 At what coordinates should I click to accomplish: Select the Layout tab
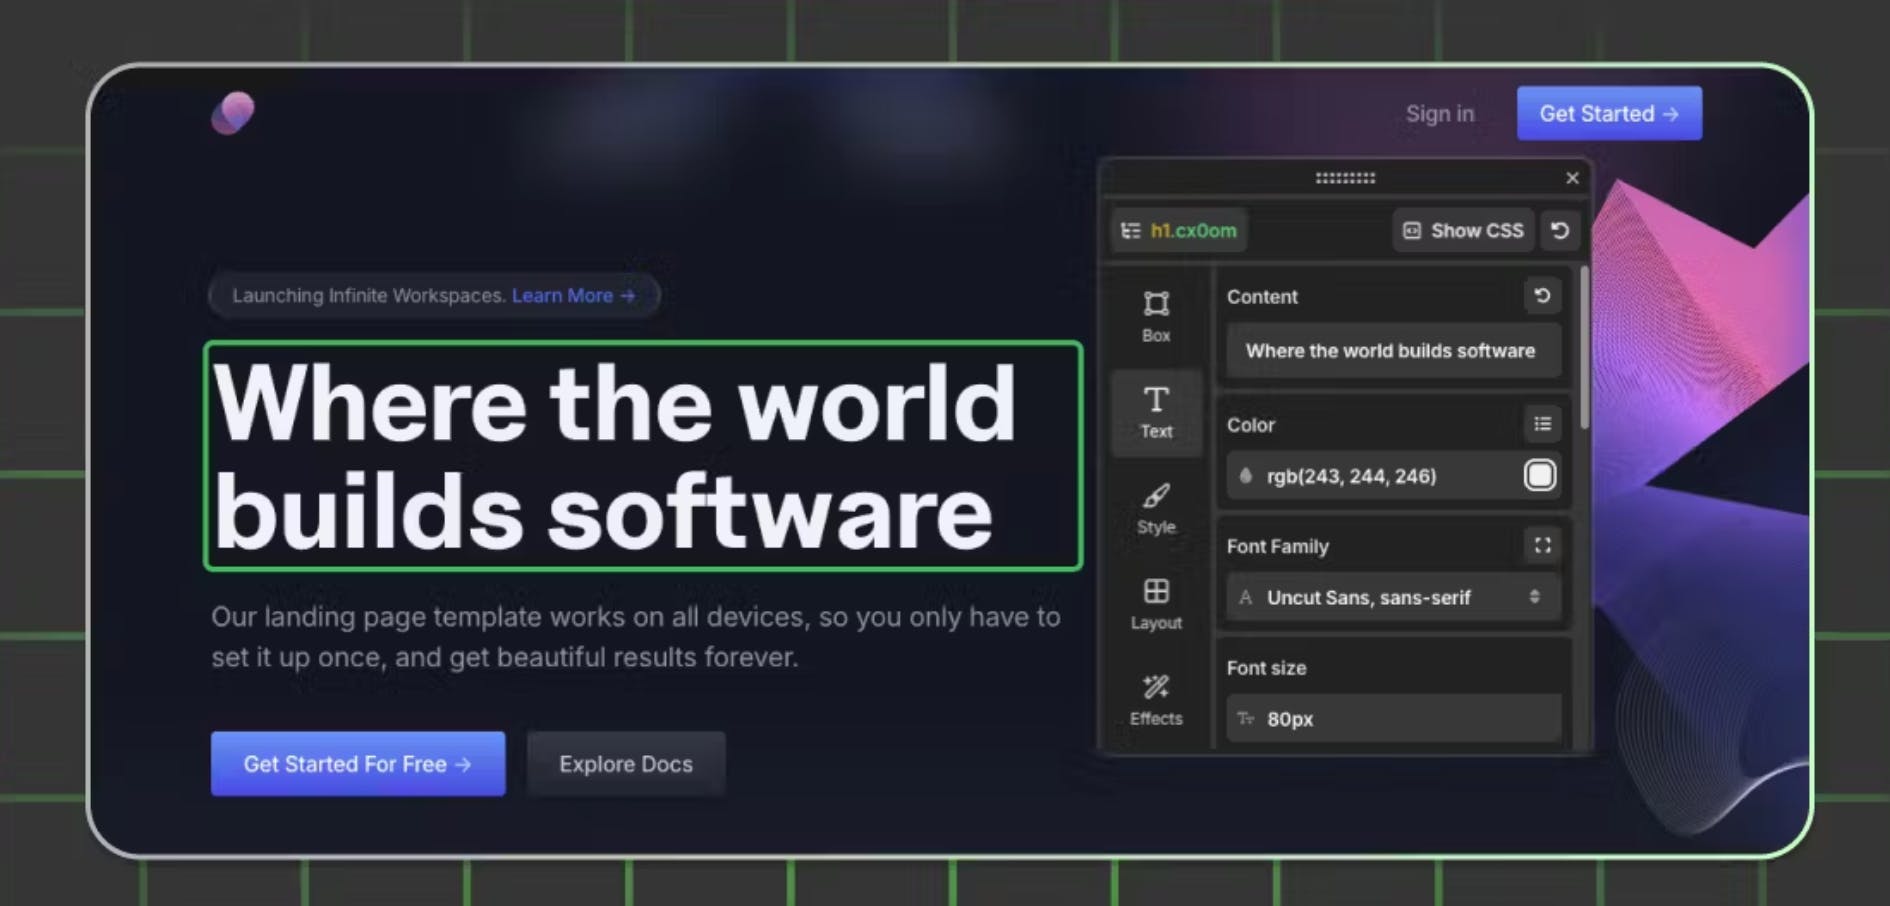(1156, 604)
